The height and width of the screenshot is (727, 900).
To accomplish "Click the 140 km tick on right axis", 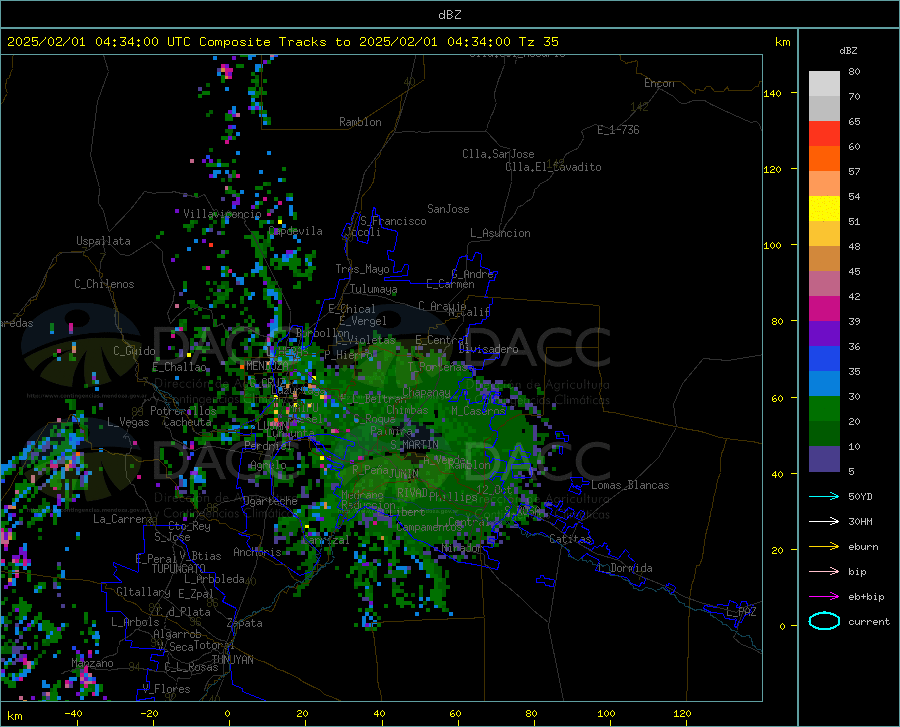I will pyautogui.click(x=773, y=93).
